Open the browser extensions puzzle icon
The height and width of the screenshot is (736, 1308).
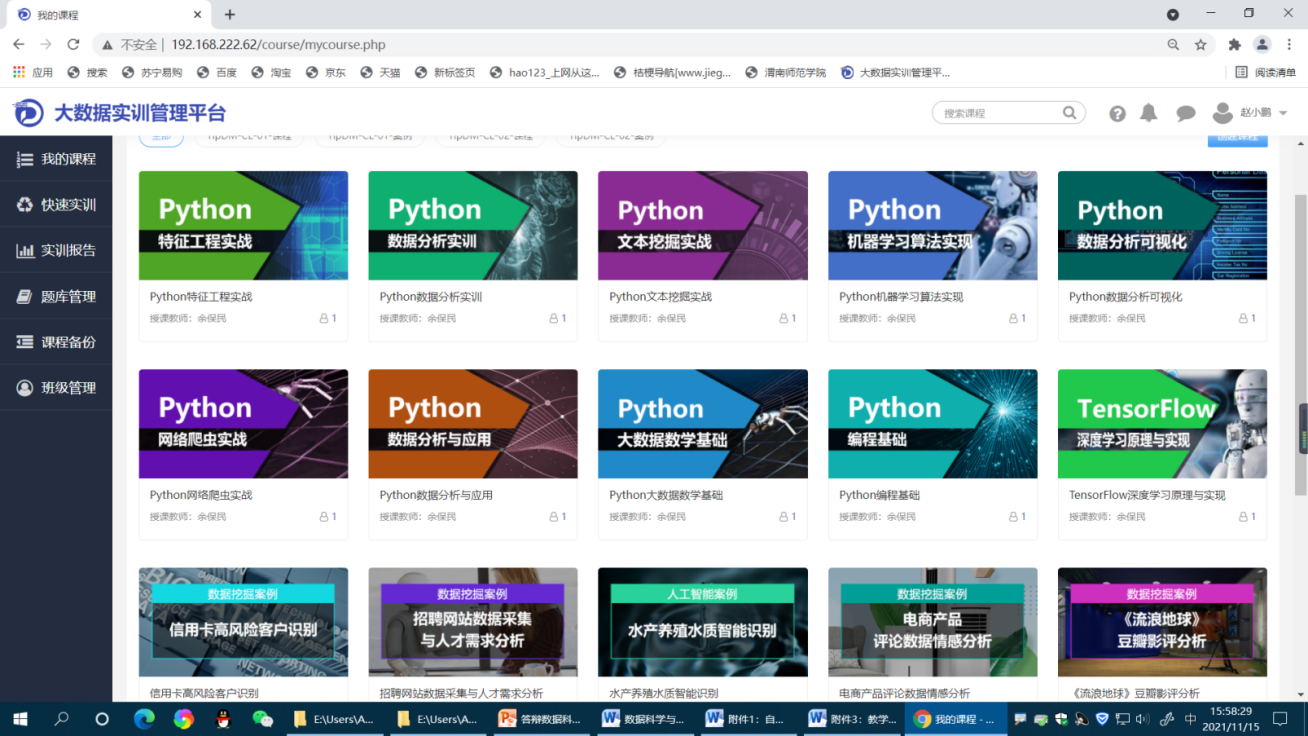point(1234,45)
